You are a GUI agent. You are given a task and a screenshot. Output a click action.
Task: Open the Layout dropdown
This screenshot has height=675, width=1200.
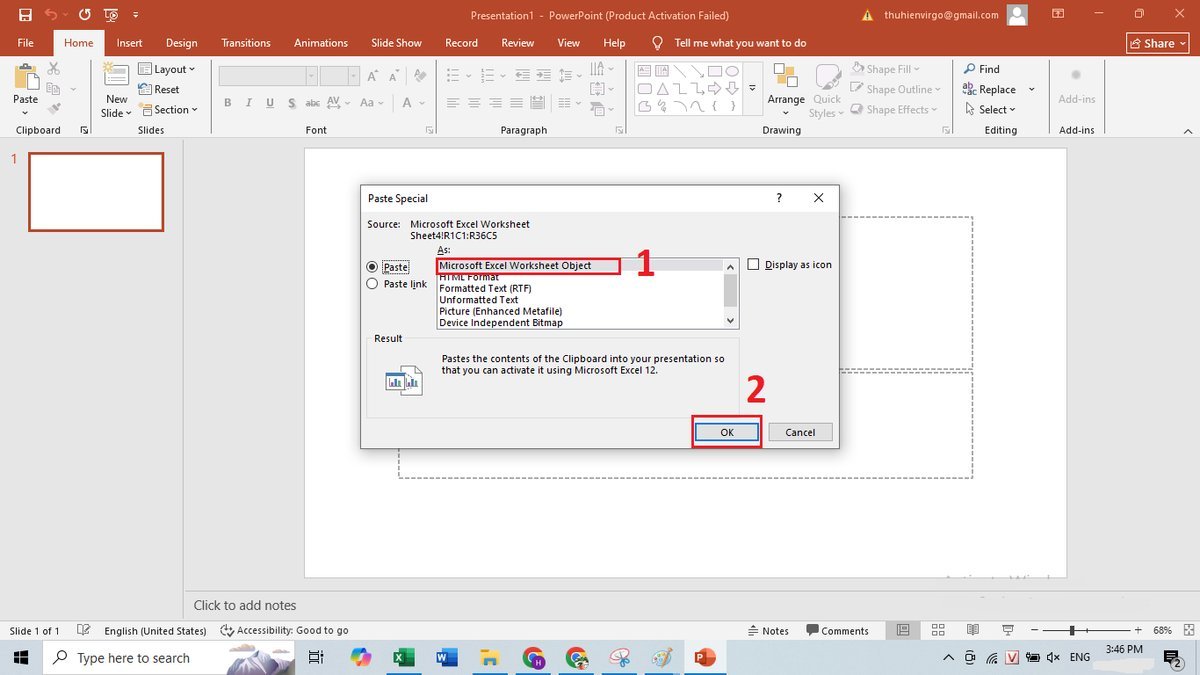coord(167,69)
